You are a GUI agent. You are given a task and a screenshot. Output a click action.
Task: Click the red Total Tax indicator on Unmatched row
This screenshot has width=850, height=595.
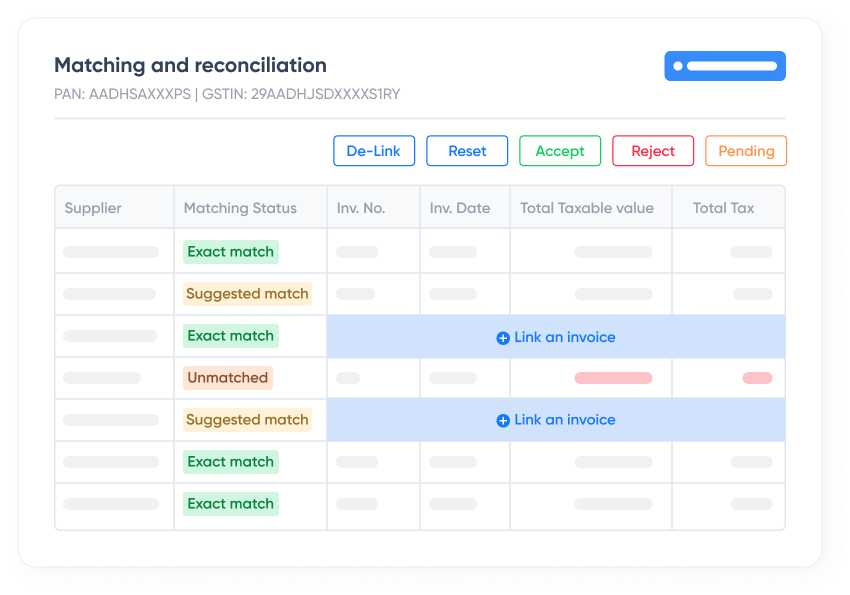point(757,378)
